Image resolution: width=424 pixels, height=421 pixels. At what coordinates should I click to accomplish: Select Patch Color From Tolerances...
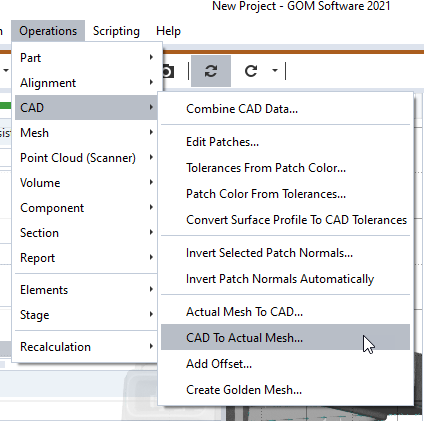tap(285, 194)
